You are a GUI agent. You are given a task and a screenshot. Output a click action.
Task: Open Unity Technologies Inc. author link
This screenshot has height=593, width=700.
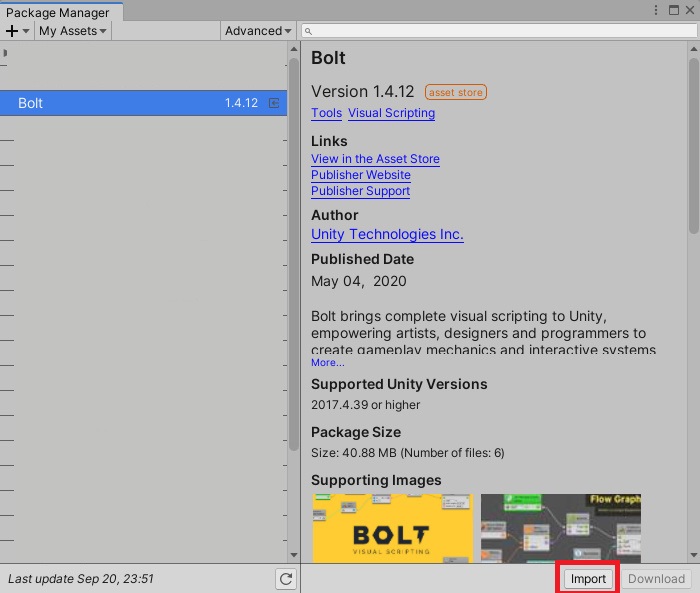387,234
